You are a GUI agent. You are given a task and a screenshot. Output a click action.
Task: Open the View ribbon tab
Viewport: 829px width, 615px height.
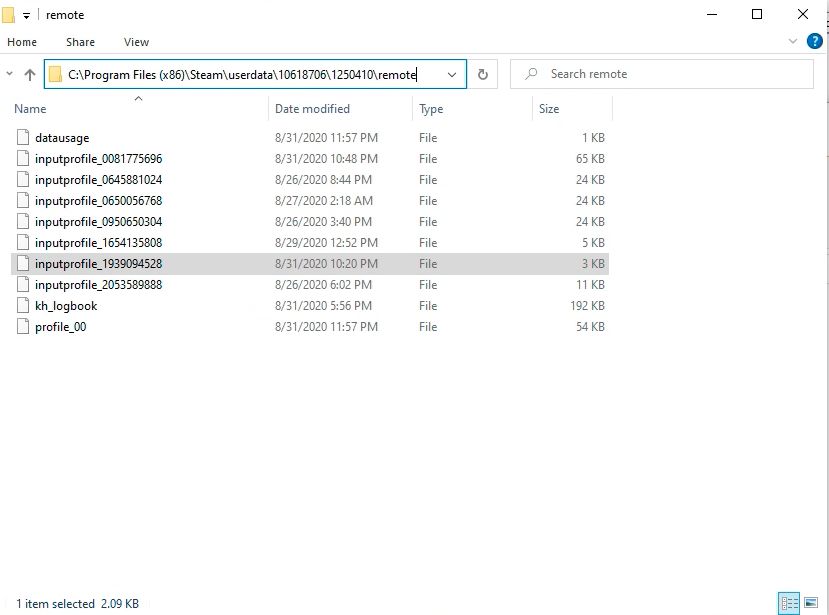coord(136,42)
